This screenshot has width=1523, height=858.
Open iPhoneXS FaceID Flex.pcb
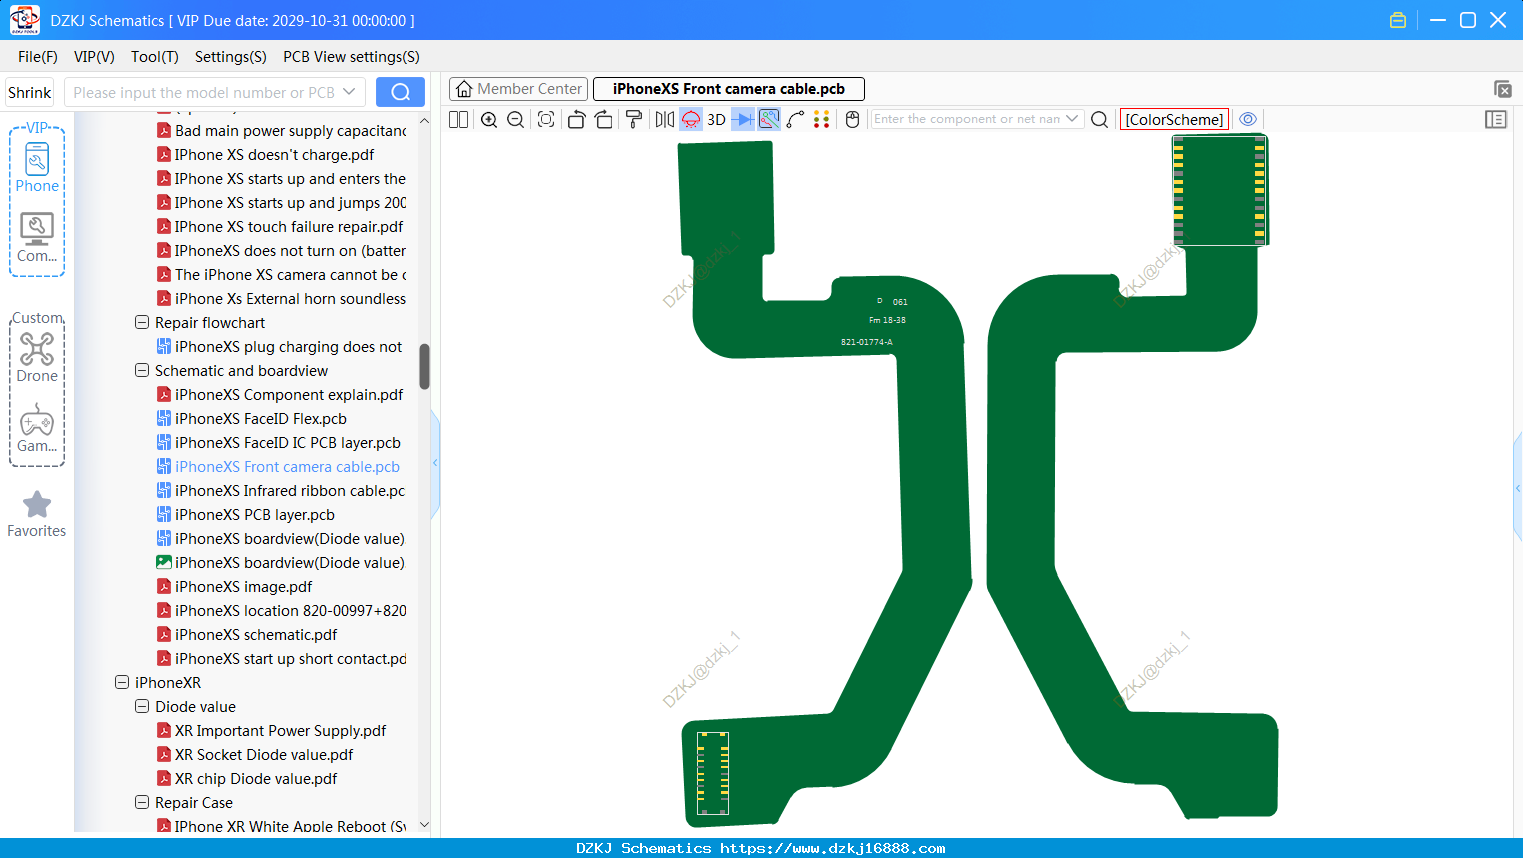260,419
